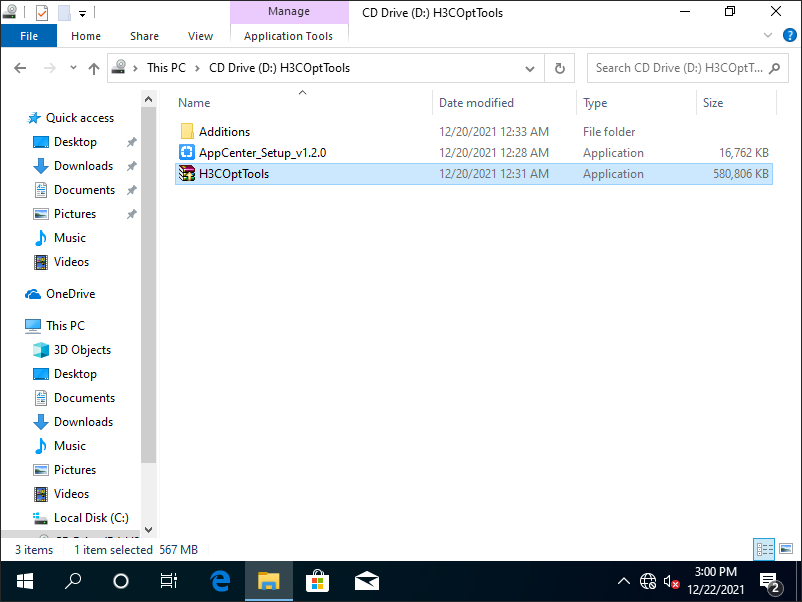This screenshot has height=602, width=802.
Task: Show hidden system tray icons
Action: point(623,581)
